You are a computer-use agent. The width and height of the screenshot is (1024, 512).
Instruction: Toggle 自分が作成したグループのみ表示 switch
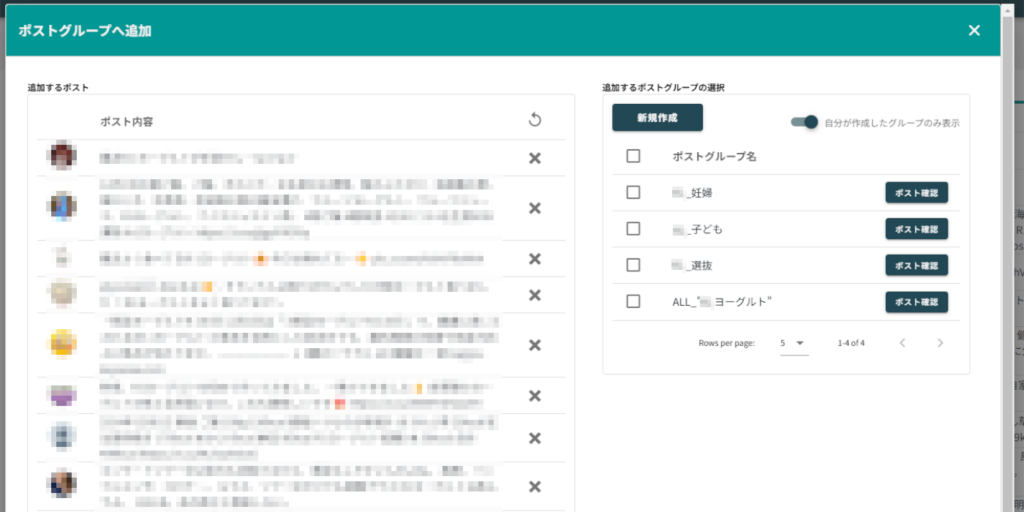pyautogui.click(x=805, y=122)
